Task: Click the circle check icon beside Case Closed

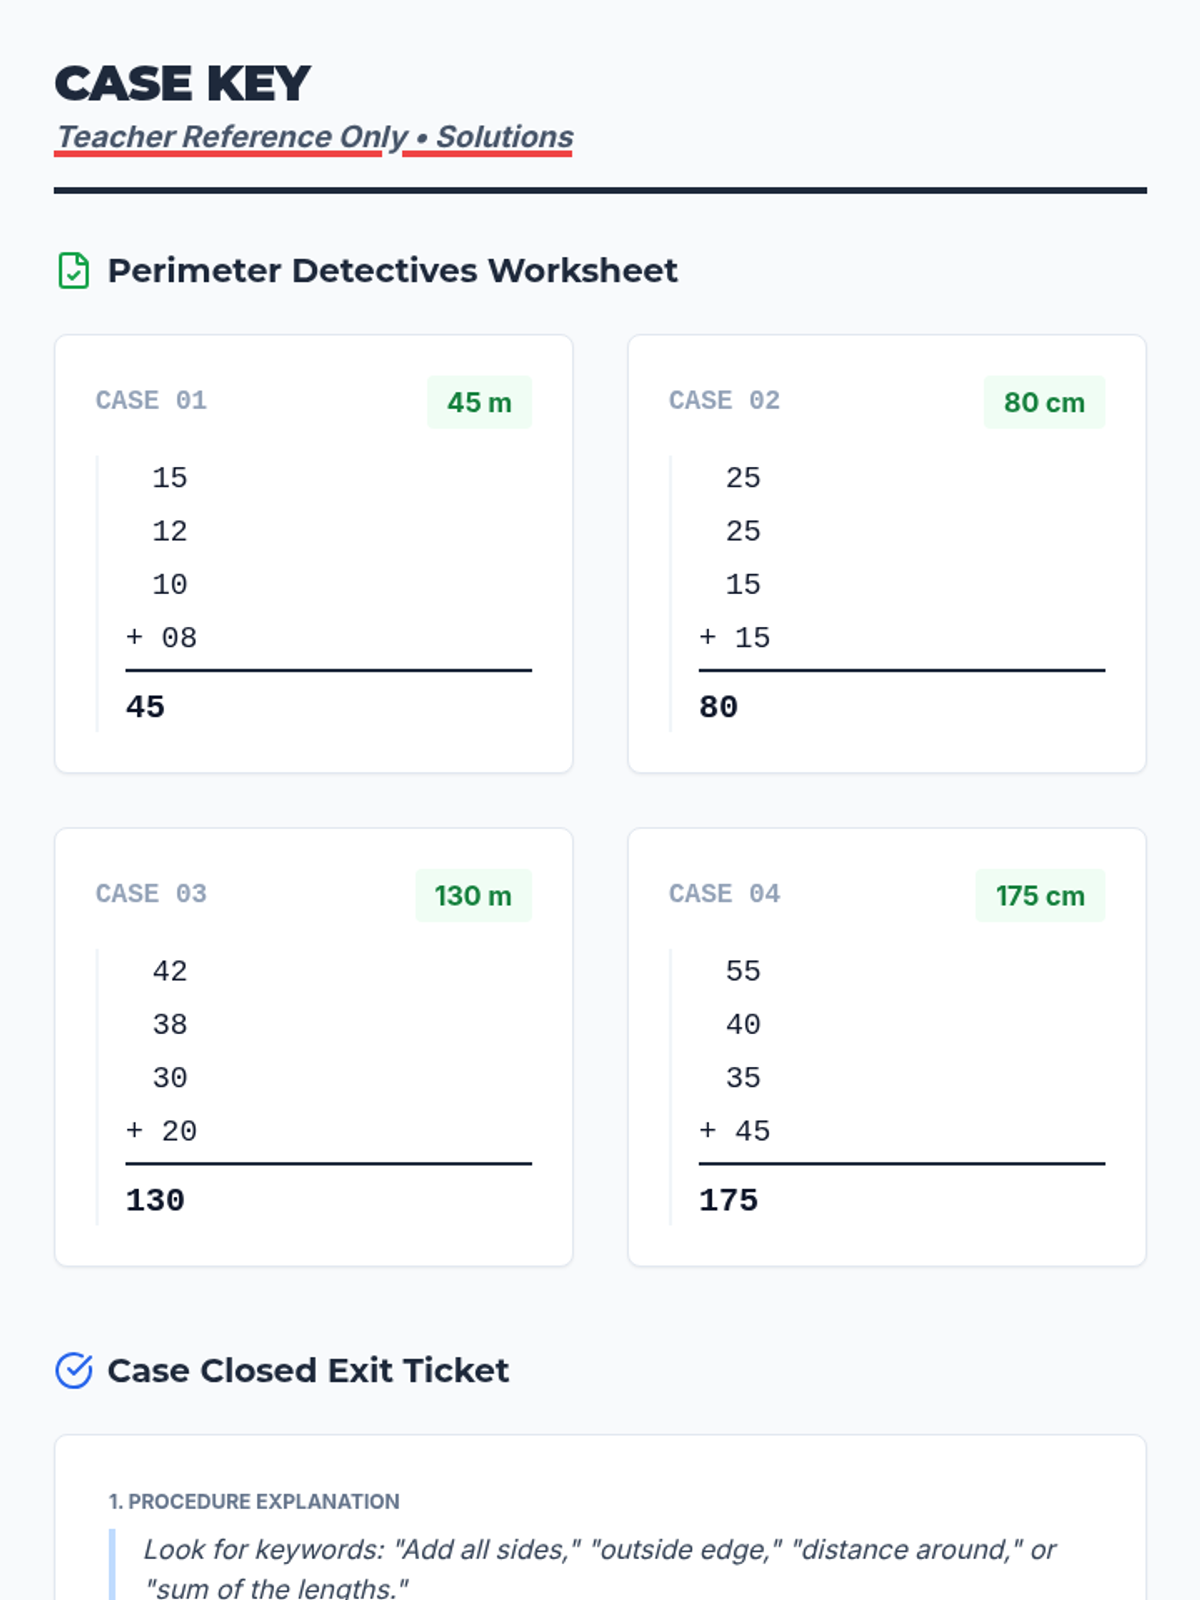Action: (x=74, y=1371)
